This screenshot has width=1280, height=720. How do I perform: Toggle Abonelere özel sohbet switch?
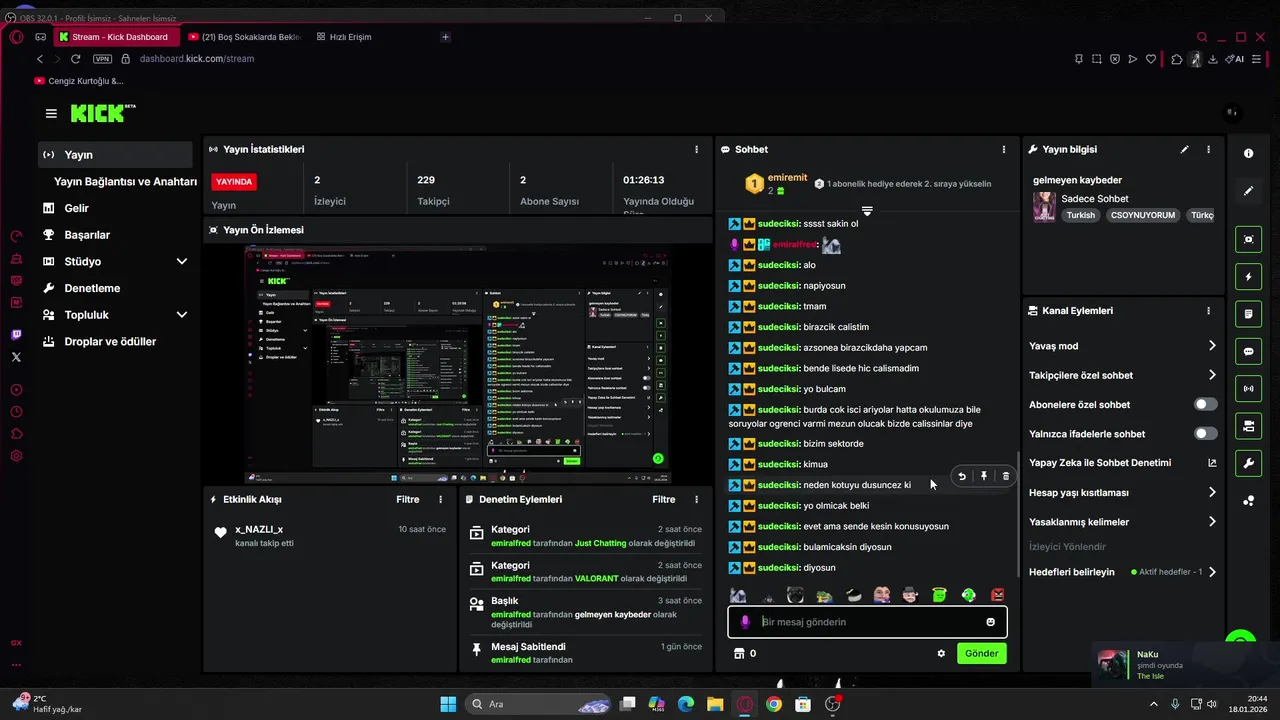pos(1206,405)
